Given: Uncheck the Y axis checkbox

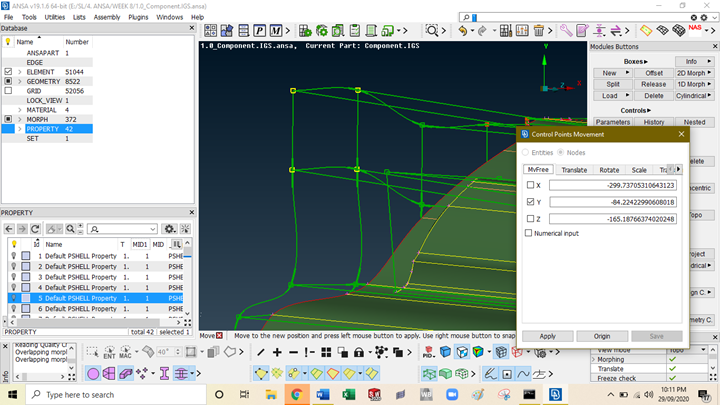Looking at the screenshot, I should pyautogui.click(x=530, y=202).
